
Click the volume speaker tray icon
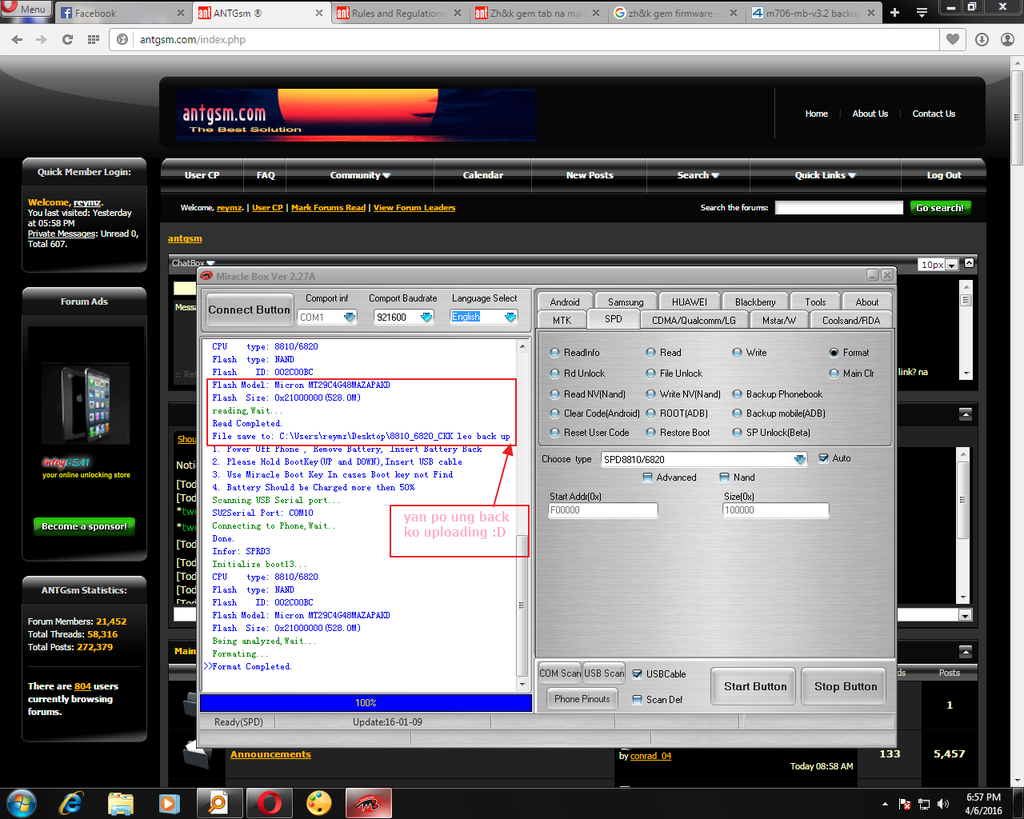coord(942,803)
